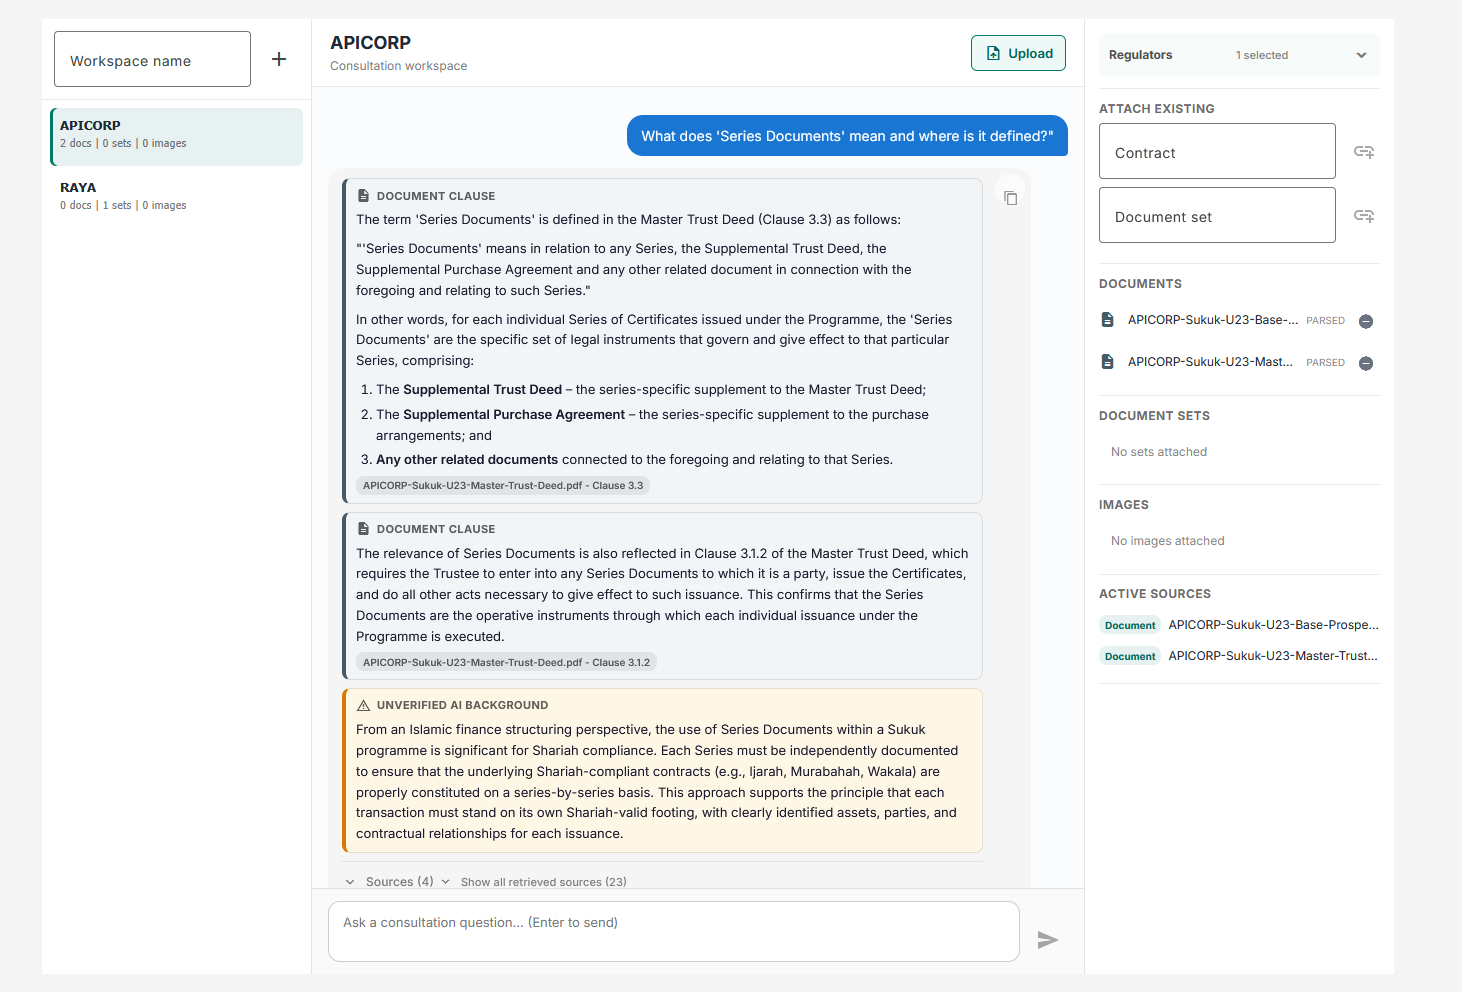Click document icon on second Document Clause card

[x=364, y=529]
